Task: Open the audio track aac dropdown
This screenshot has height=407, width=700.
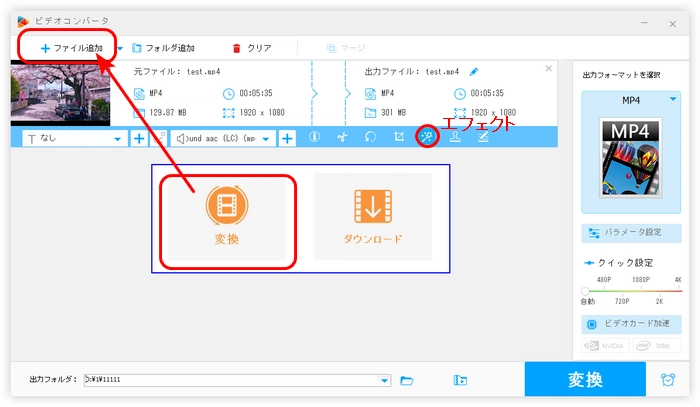Action: [x=267, y=138]
